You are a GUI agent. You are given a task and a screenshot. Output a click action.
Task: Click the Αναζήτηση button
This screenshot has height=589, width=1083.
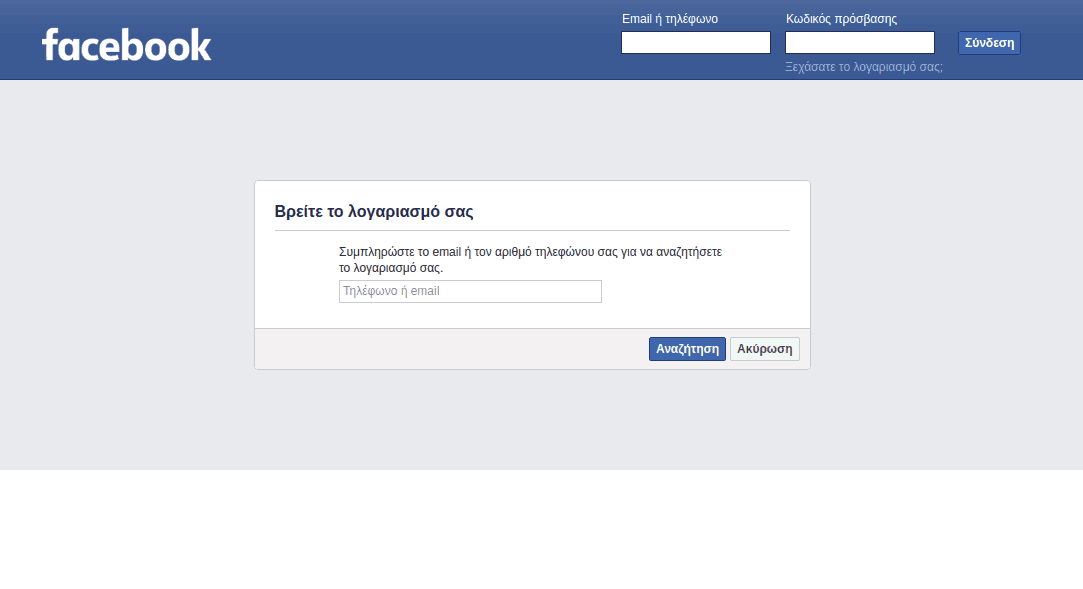(687, 349)
